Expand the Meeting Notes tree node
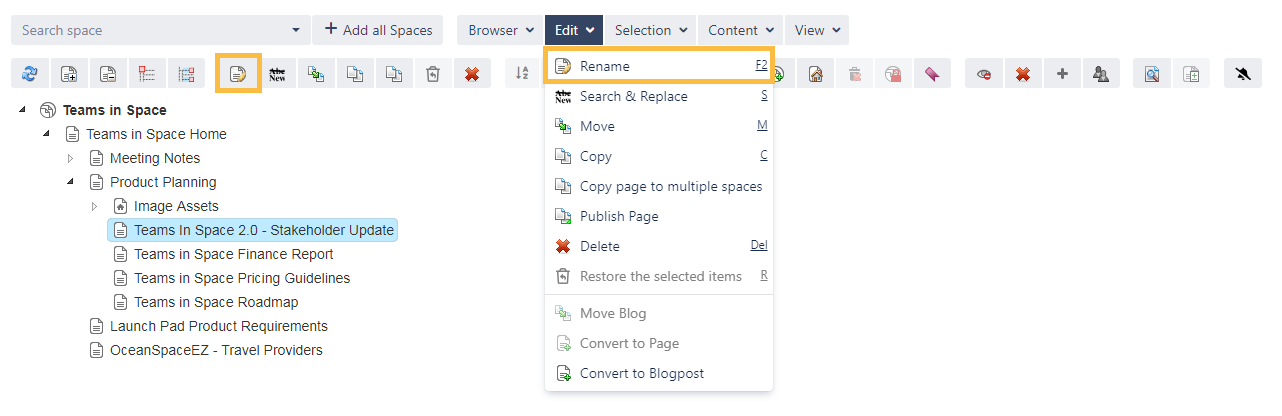The image size is (1282, 416). 71,158
